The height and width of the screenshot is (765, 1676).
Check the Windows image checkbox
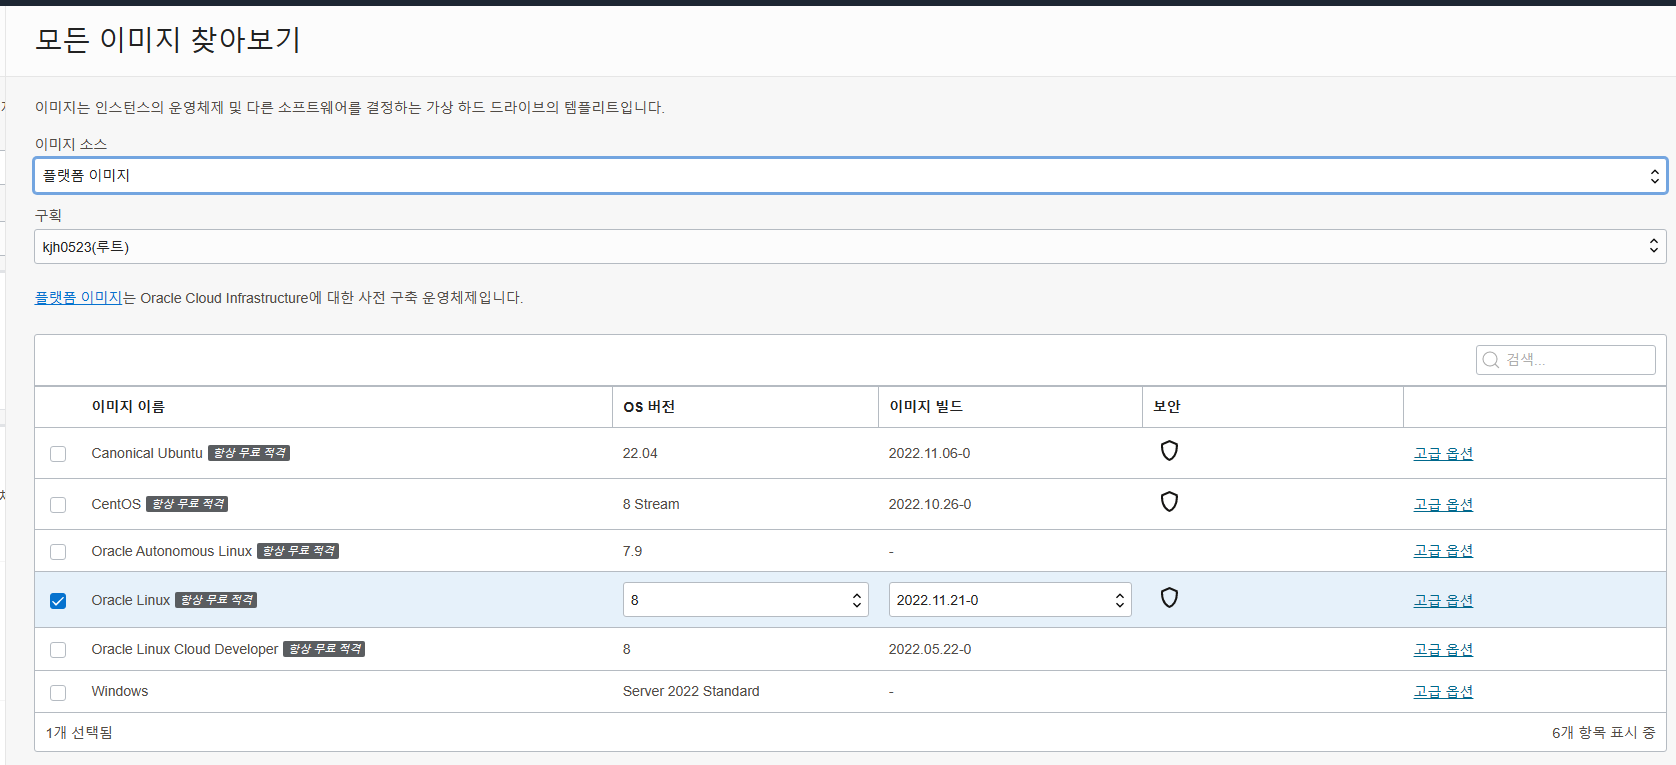pyautogui.click(x=58, y=692)
